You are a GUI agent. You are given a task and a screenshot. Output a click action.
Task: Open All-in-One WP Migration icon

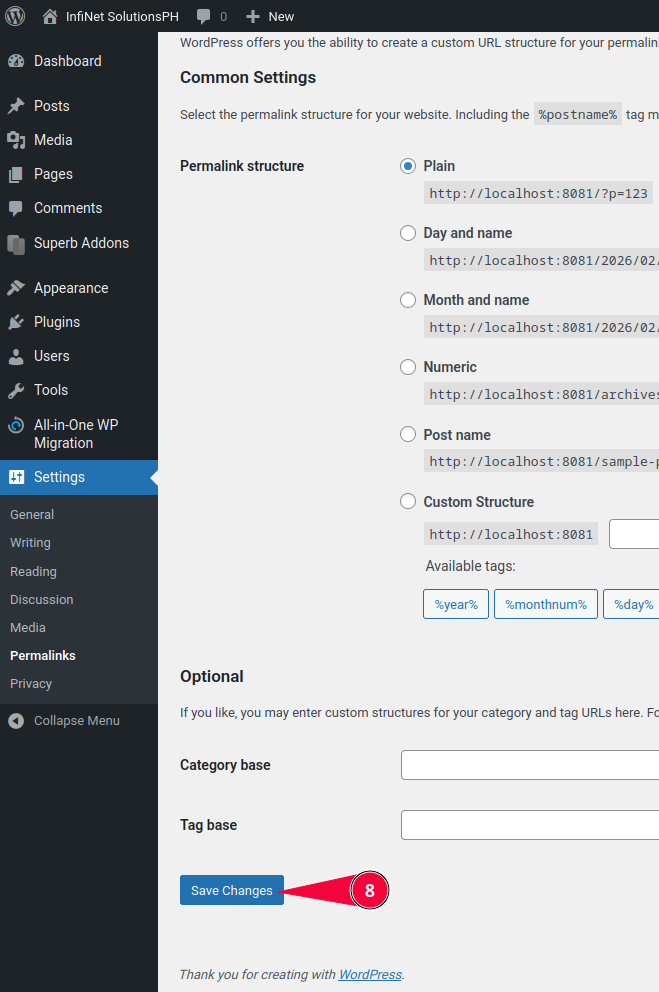tap(16, 425)
